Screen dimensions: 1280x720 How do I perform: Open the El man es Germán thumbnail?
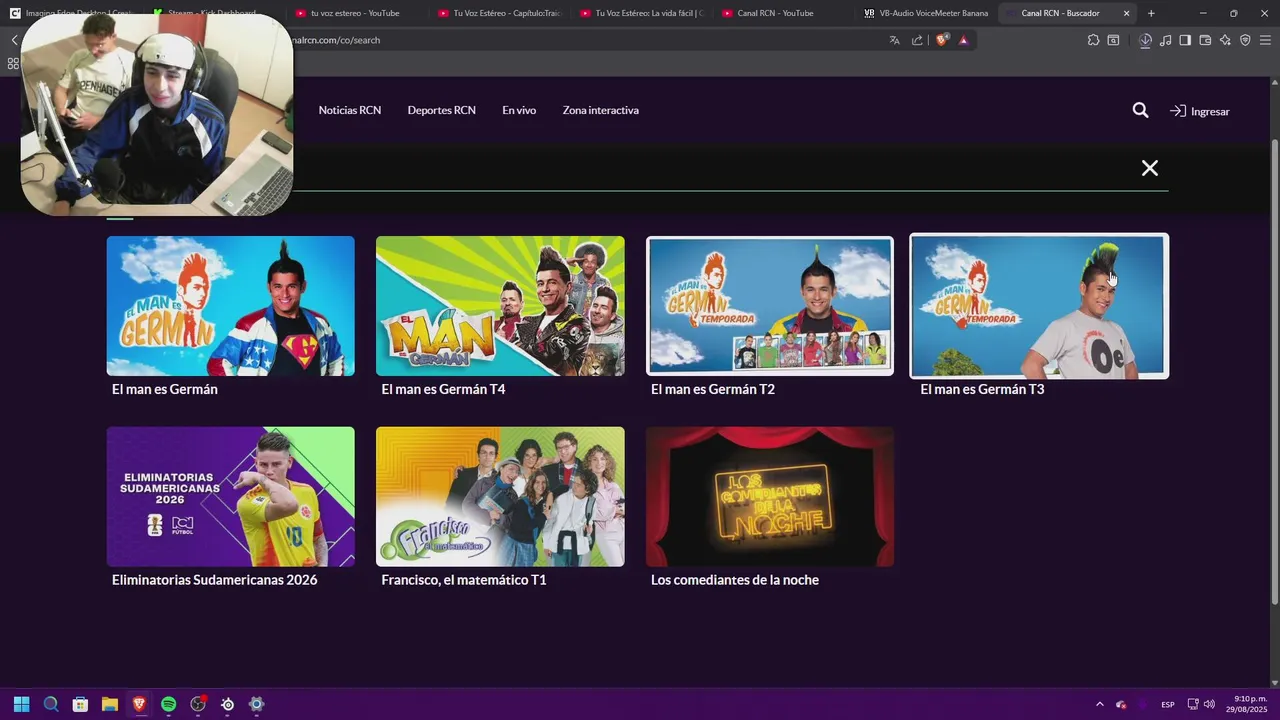230,306
